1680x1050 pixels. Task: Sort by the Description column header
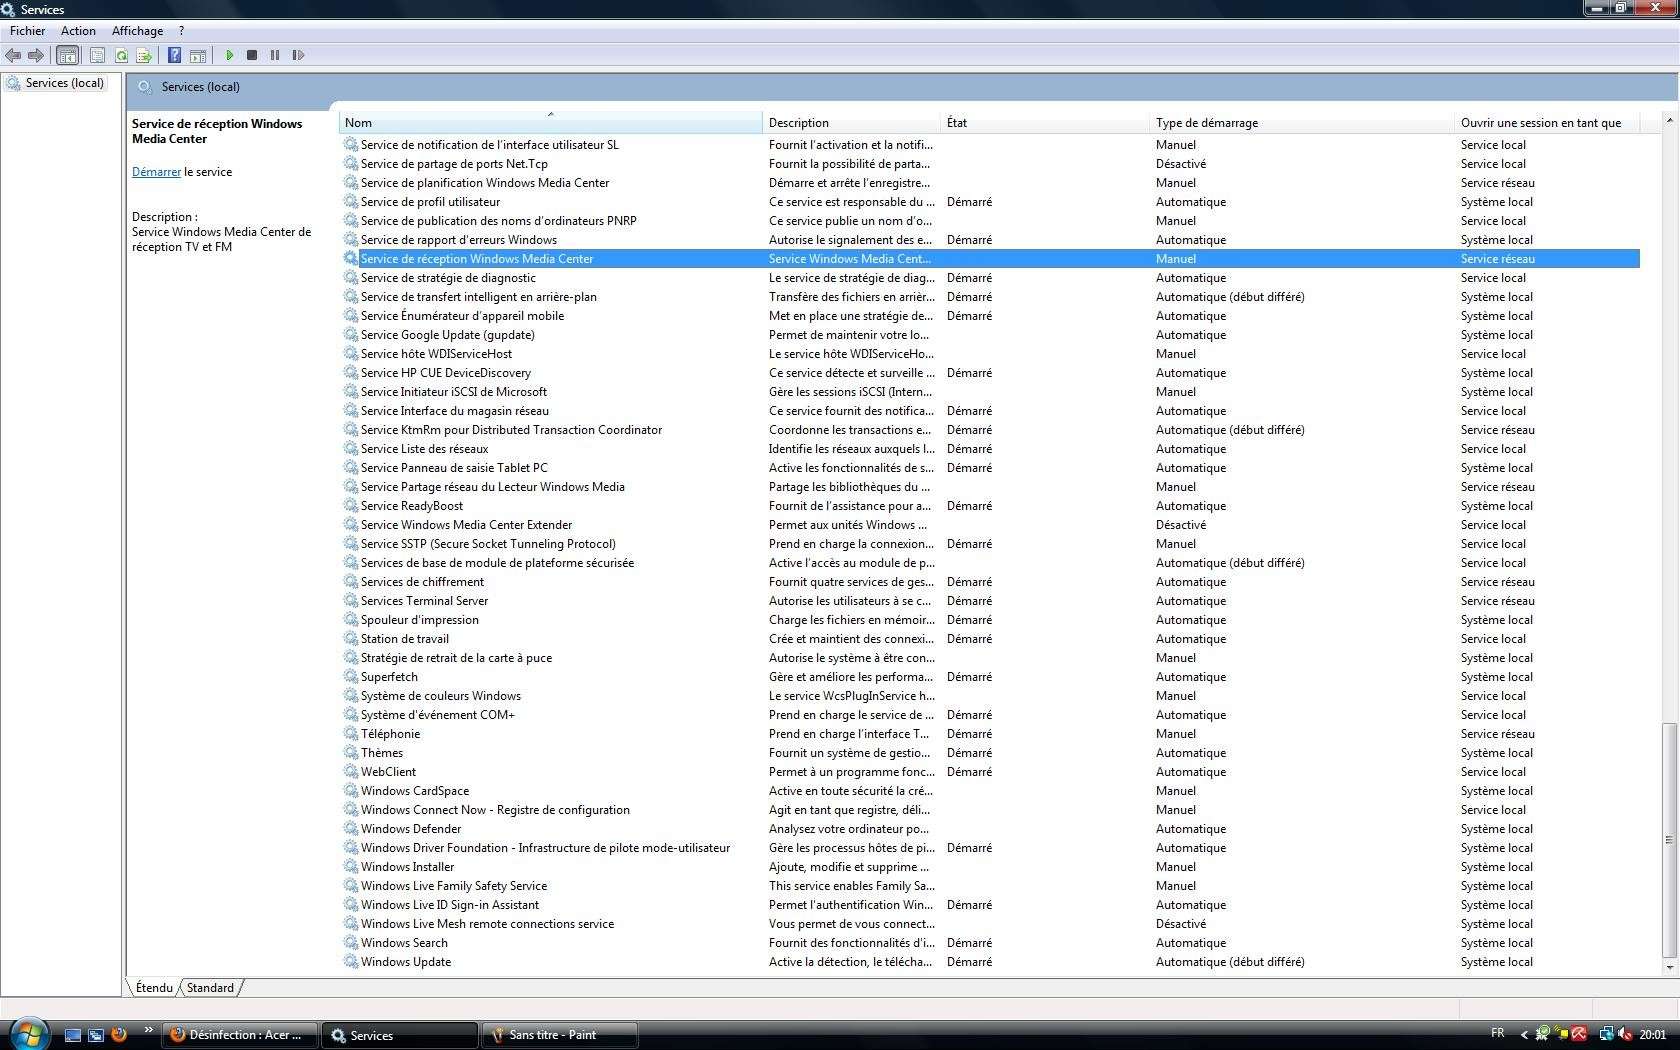click(x=852, y=123)
